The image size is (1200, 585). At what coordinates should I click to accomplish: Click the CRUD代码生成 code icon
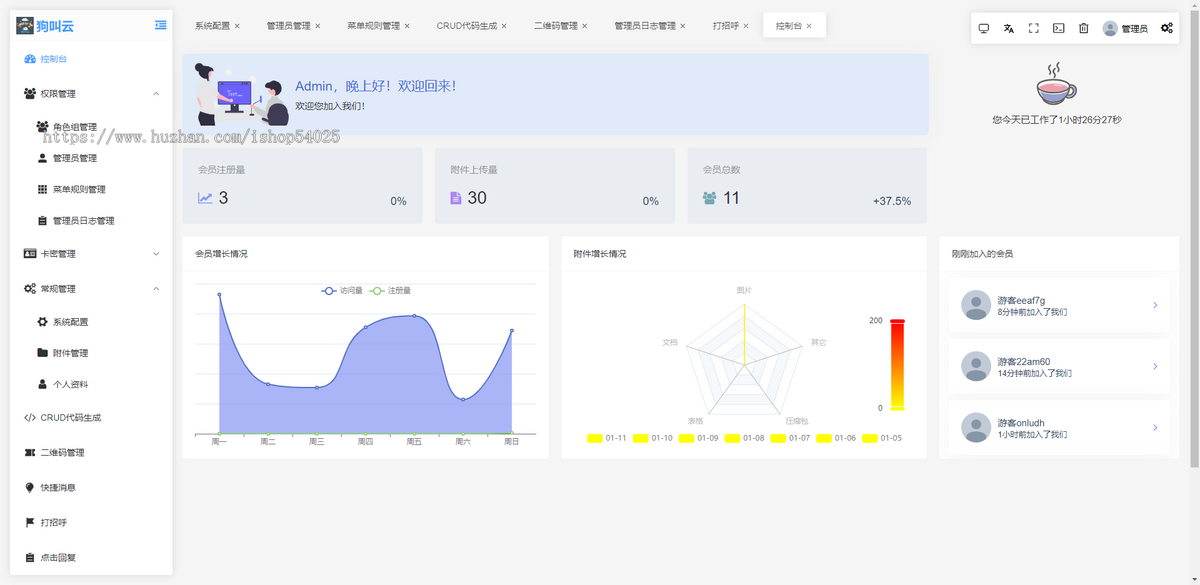30,418
